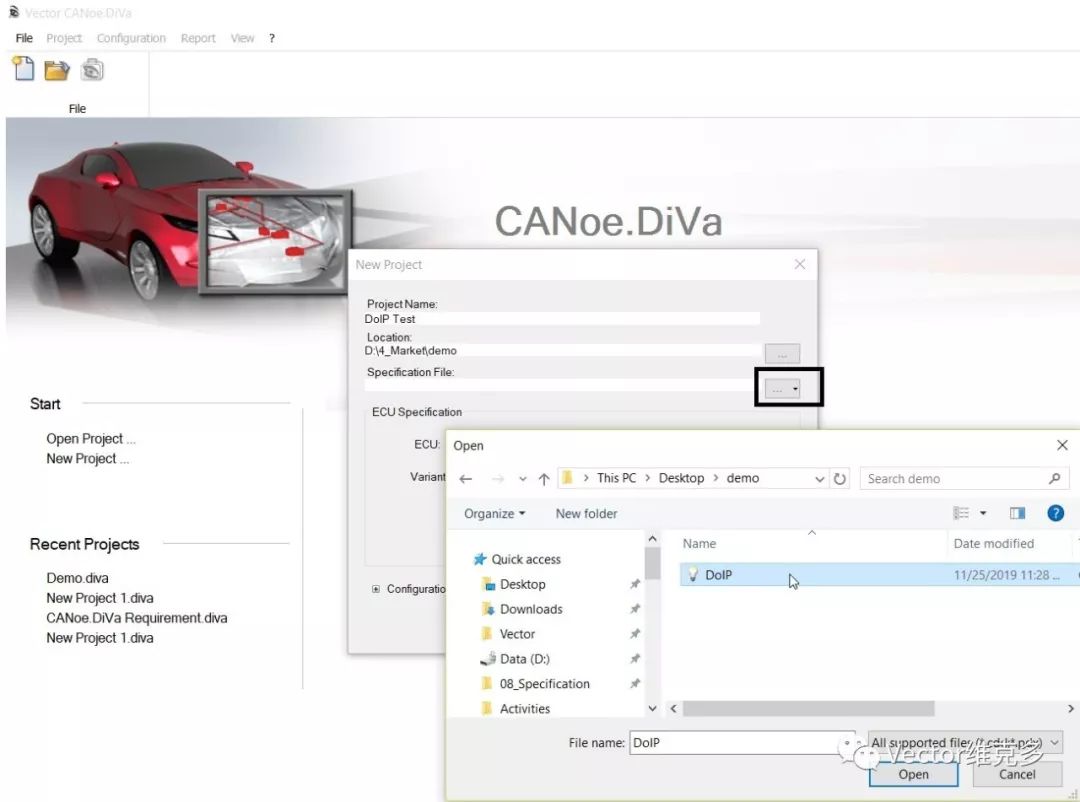Screen dimensions: 1080x802
Task: Click the blue help icon
Action: [x=1055, y=513]
